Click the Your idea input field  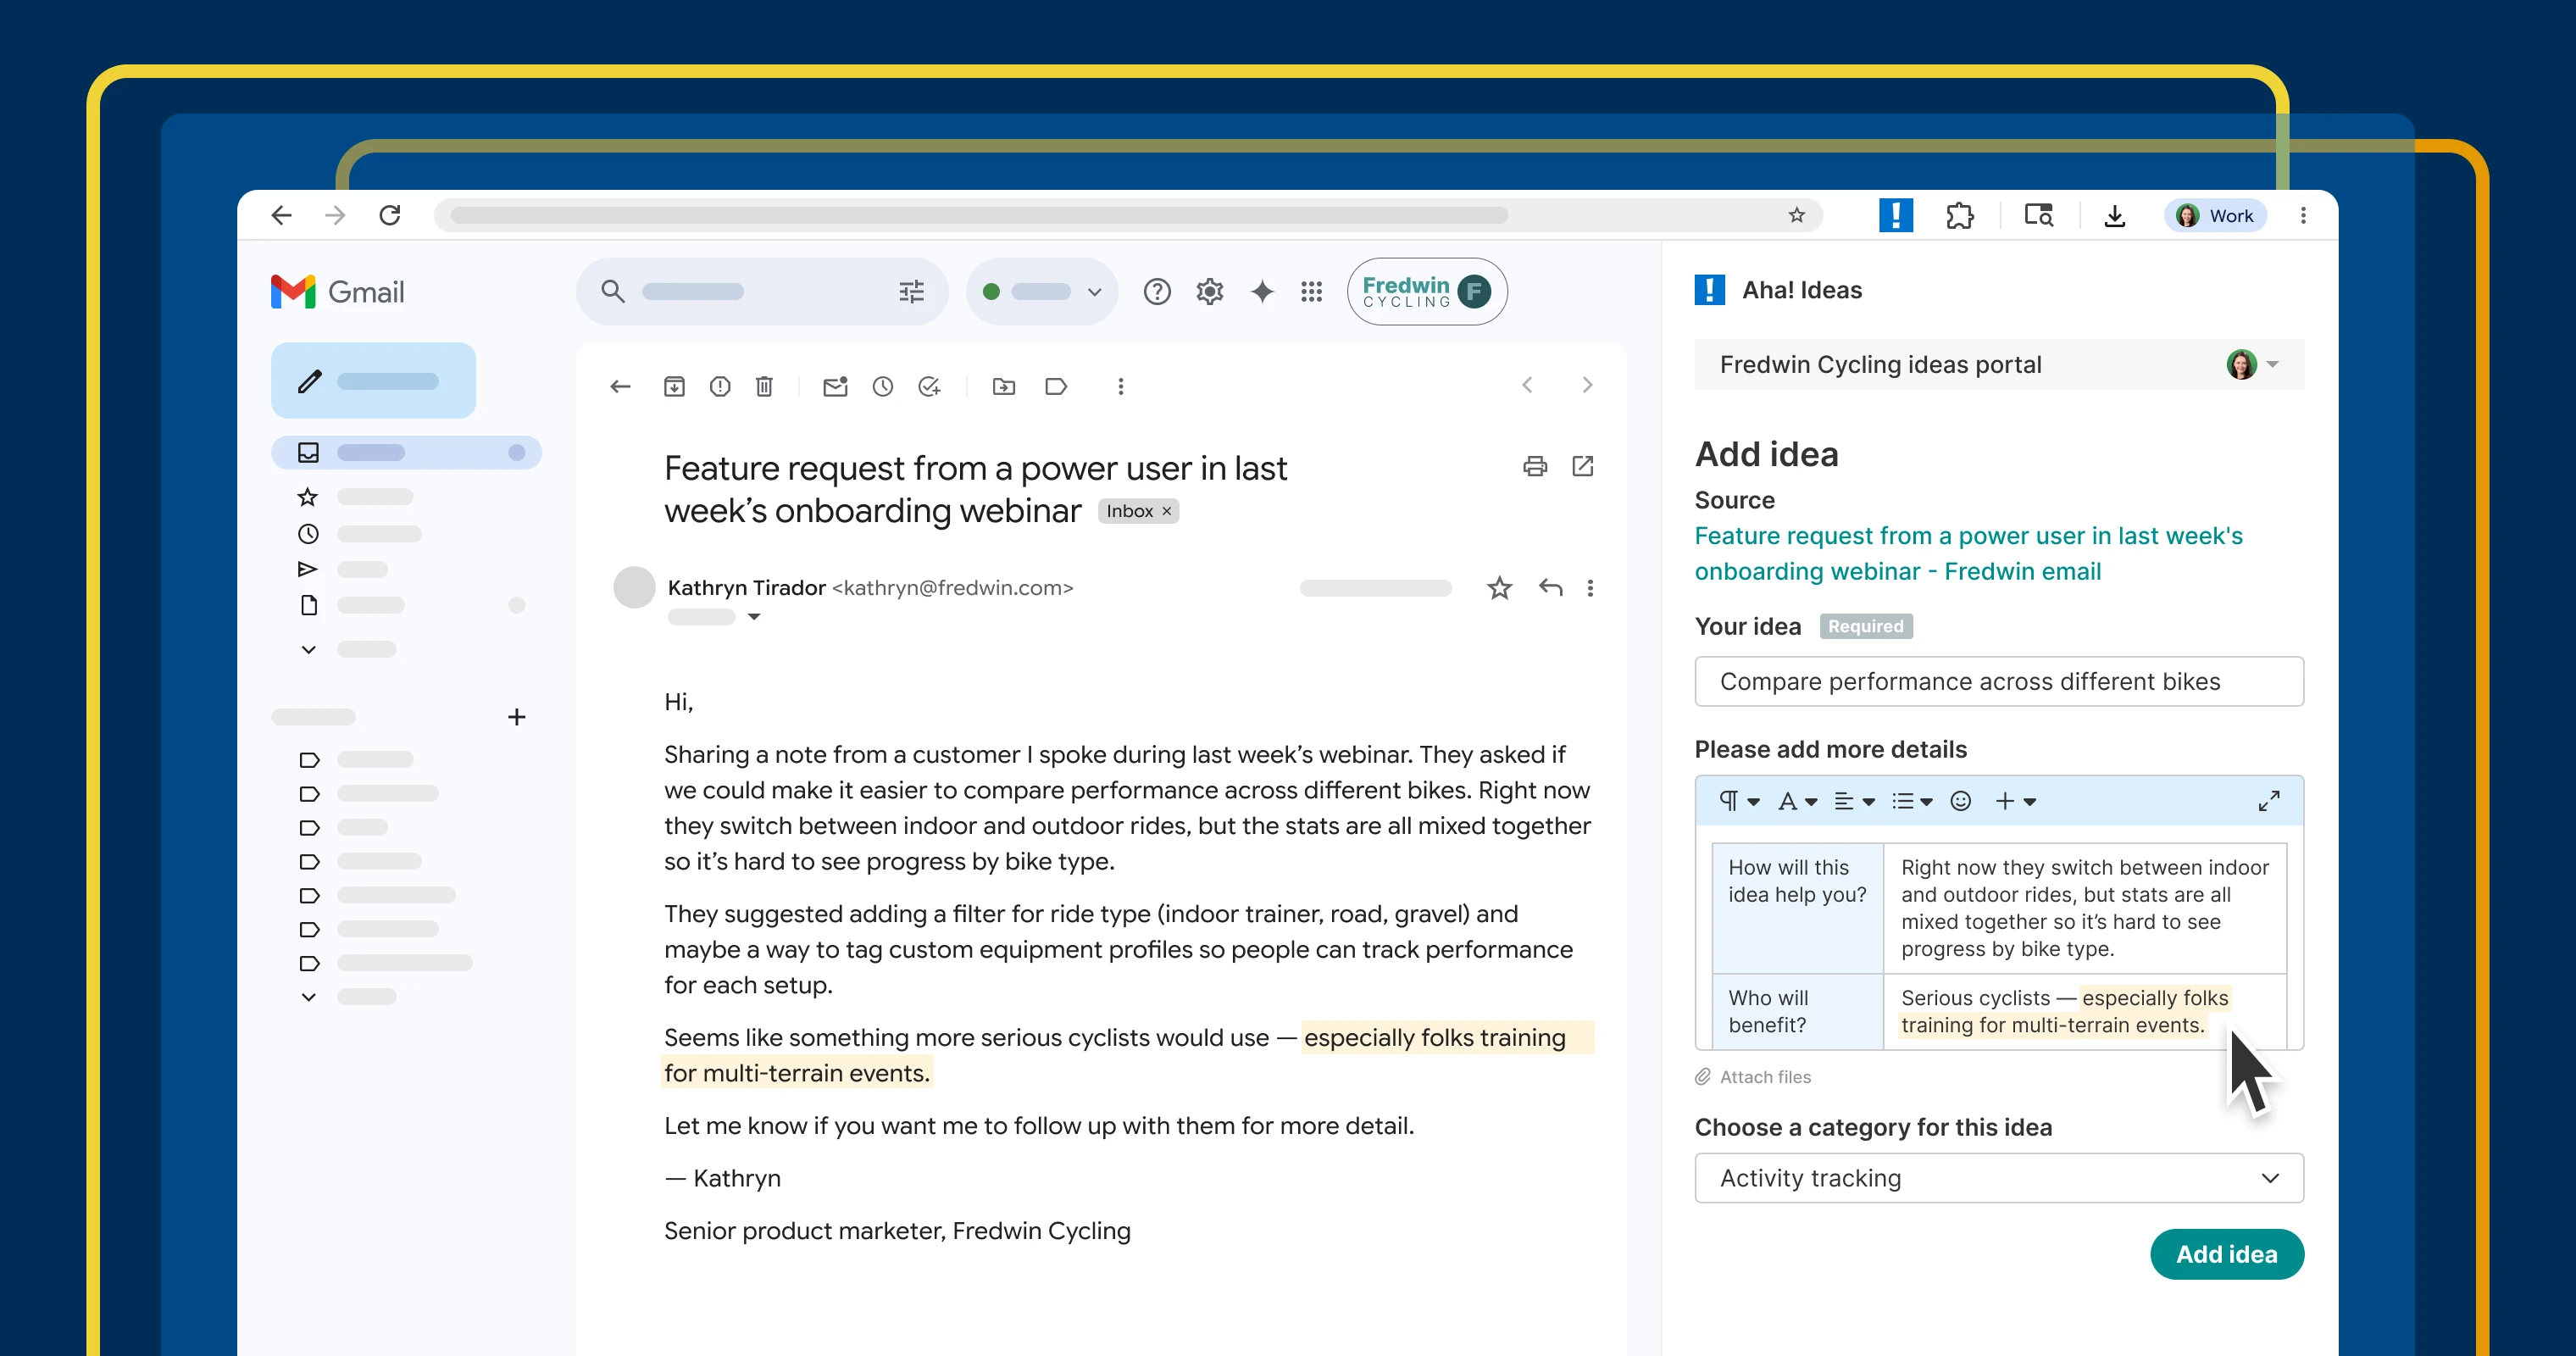pyautogui.click(x=1998, y=681)
